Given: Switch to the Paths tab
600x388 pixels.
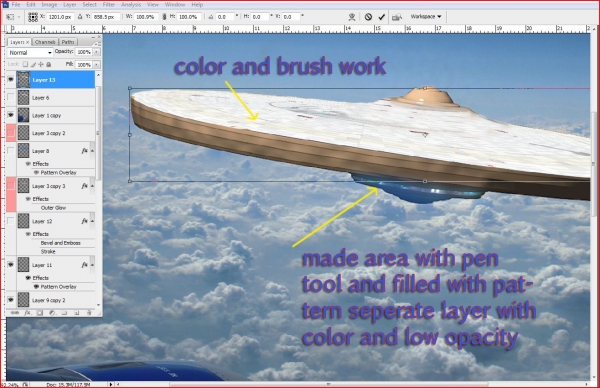Looking at the screenshot, I should tap(68, 42).
